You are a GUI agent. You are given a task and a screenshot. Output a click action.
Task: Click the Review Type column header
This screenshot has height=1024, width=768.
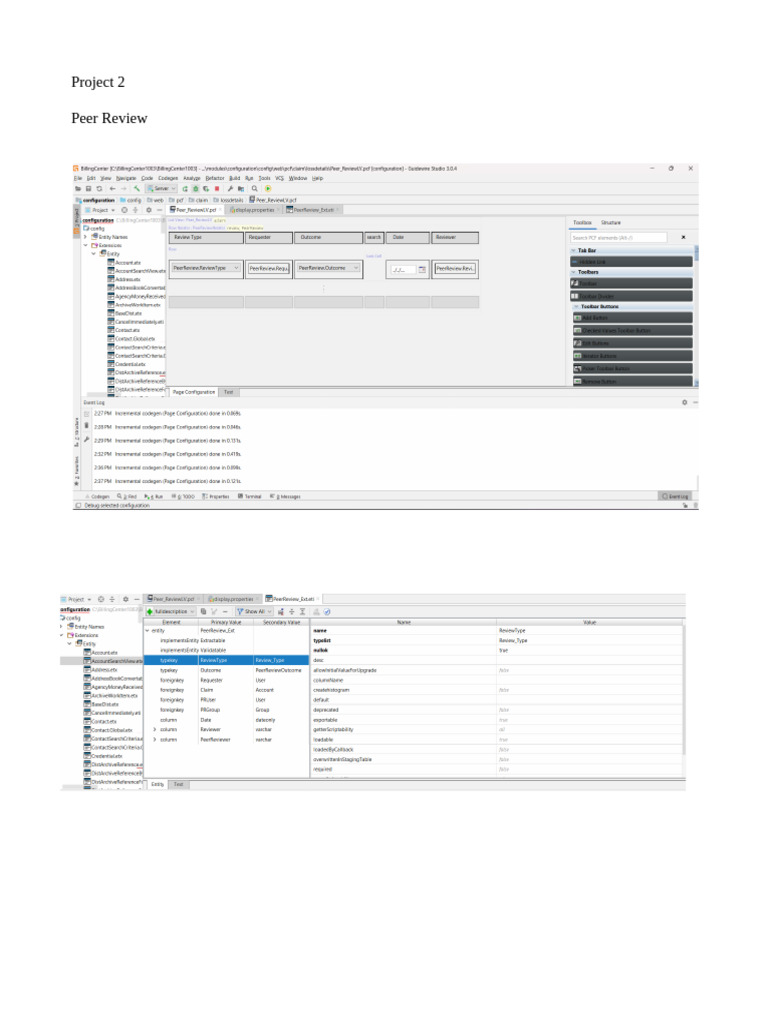click(206, 238)
